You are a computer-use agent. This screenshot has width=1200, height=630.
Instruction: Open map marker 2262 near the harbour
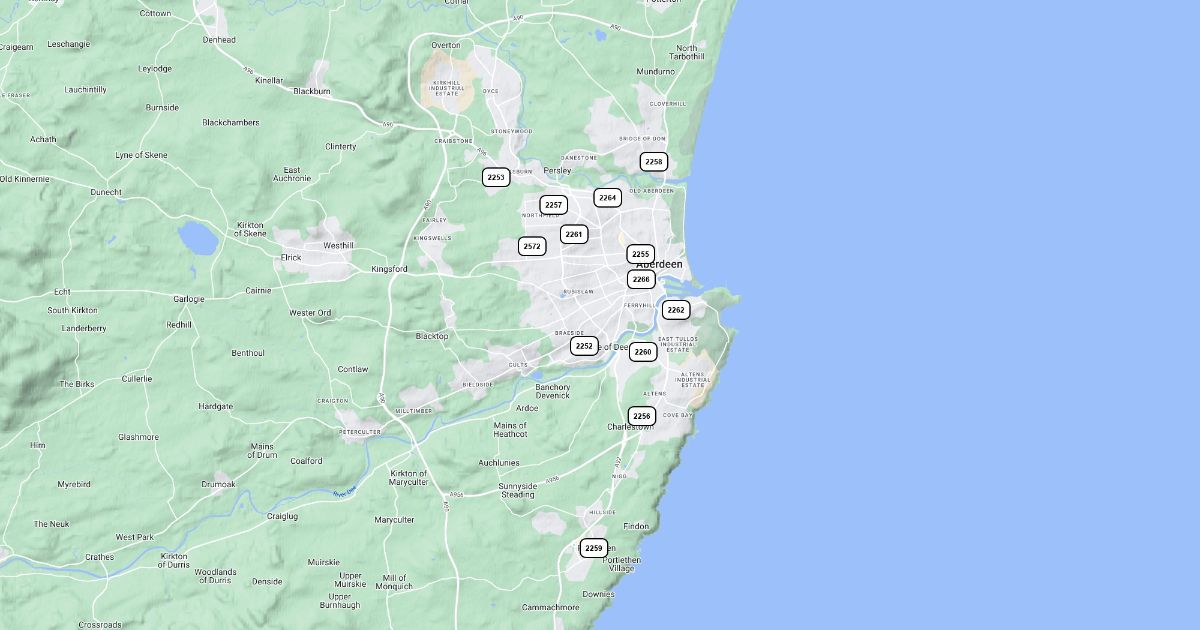(676, 311)
